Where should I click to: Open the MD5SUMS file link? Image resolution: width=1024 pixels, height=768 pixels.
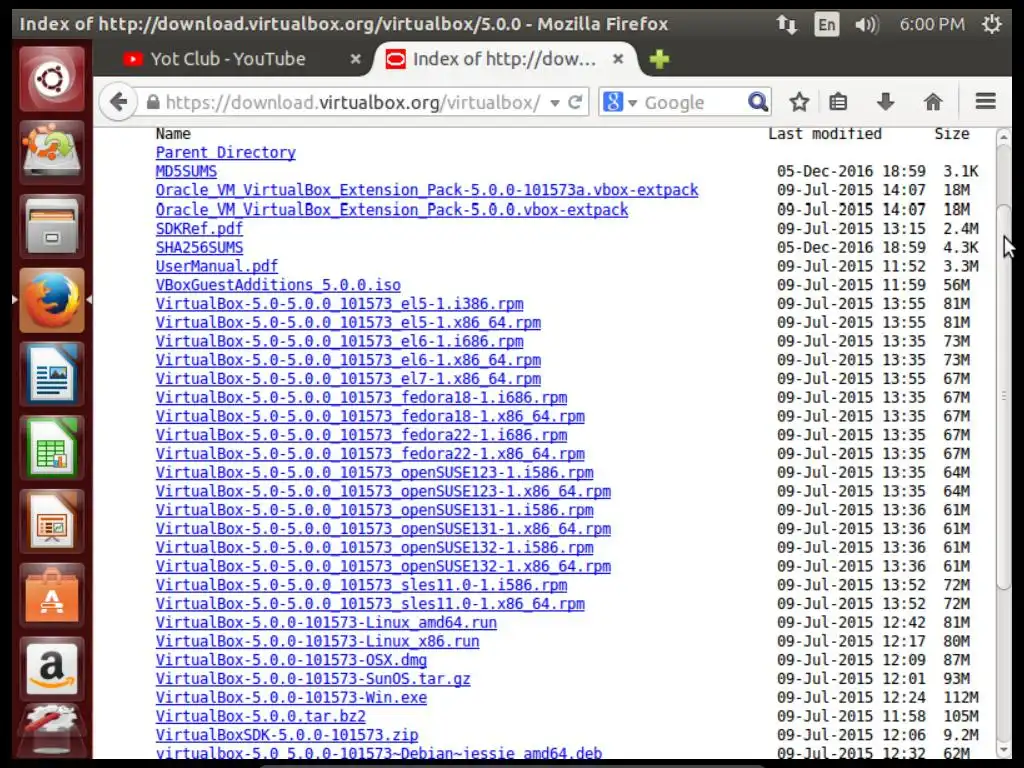[186, 172]
